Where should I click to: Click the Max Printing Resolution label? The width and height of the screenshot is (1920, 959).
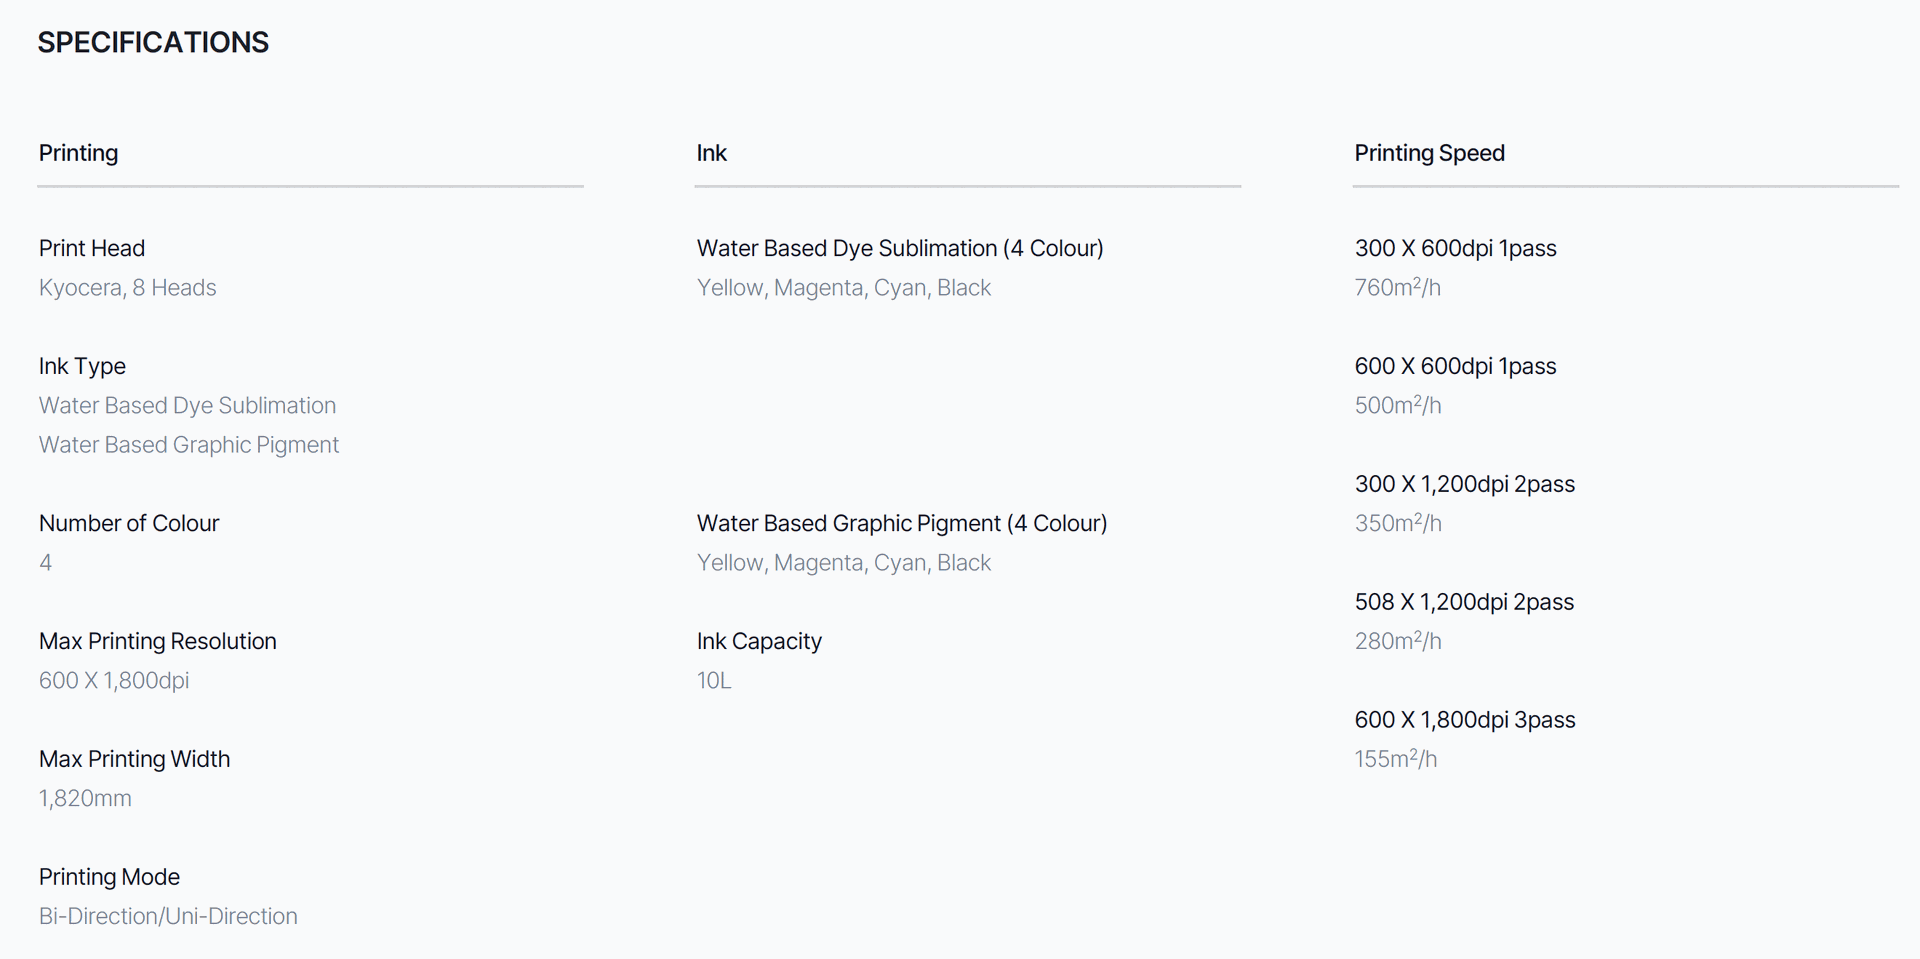pos(158,641)
